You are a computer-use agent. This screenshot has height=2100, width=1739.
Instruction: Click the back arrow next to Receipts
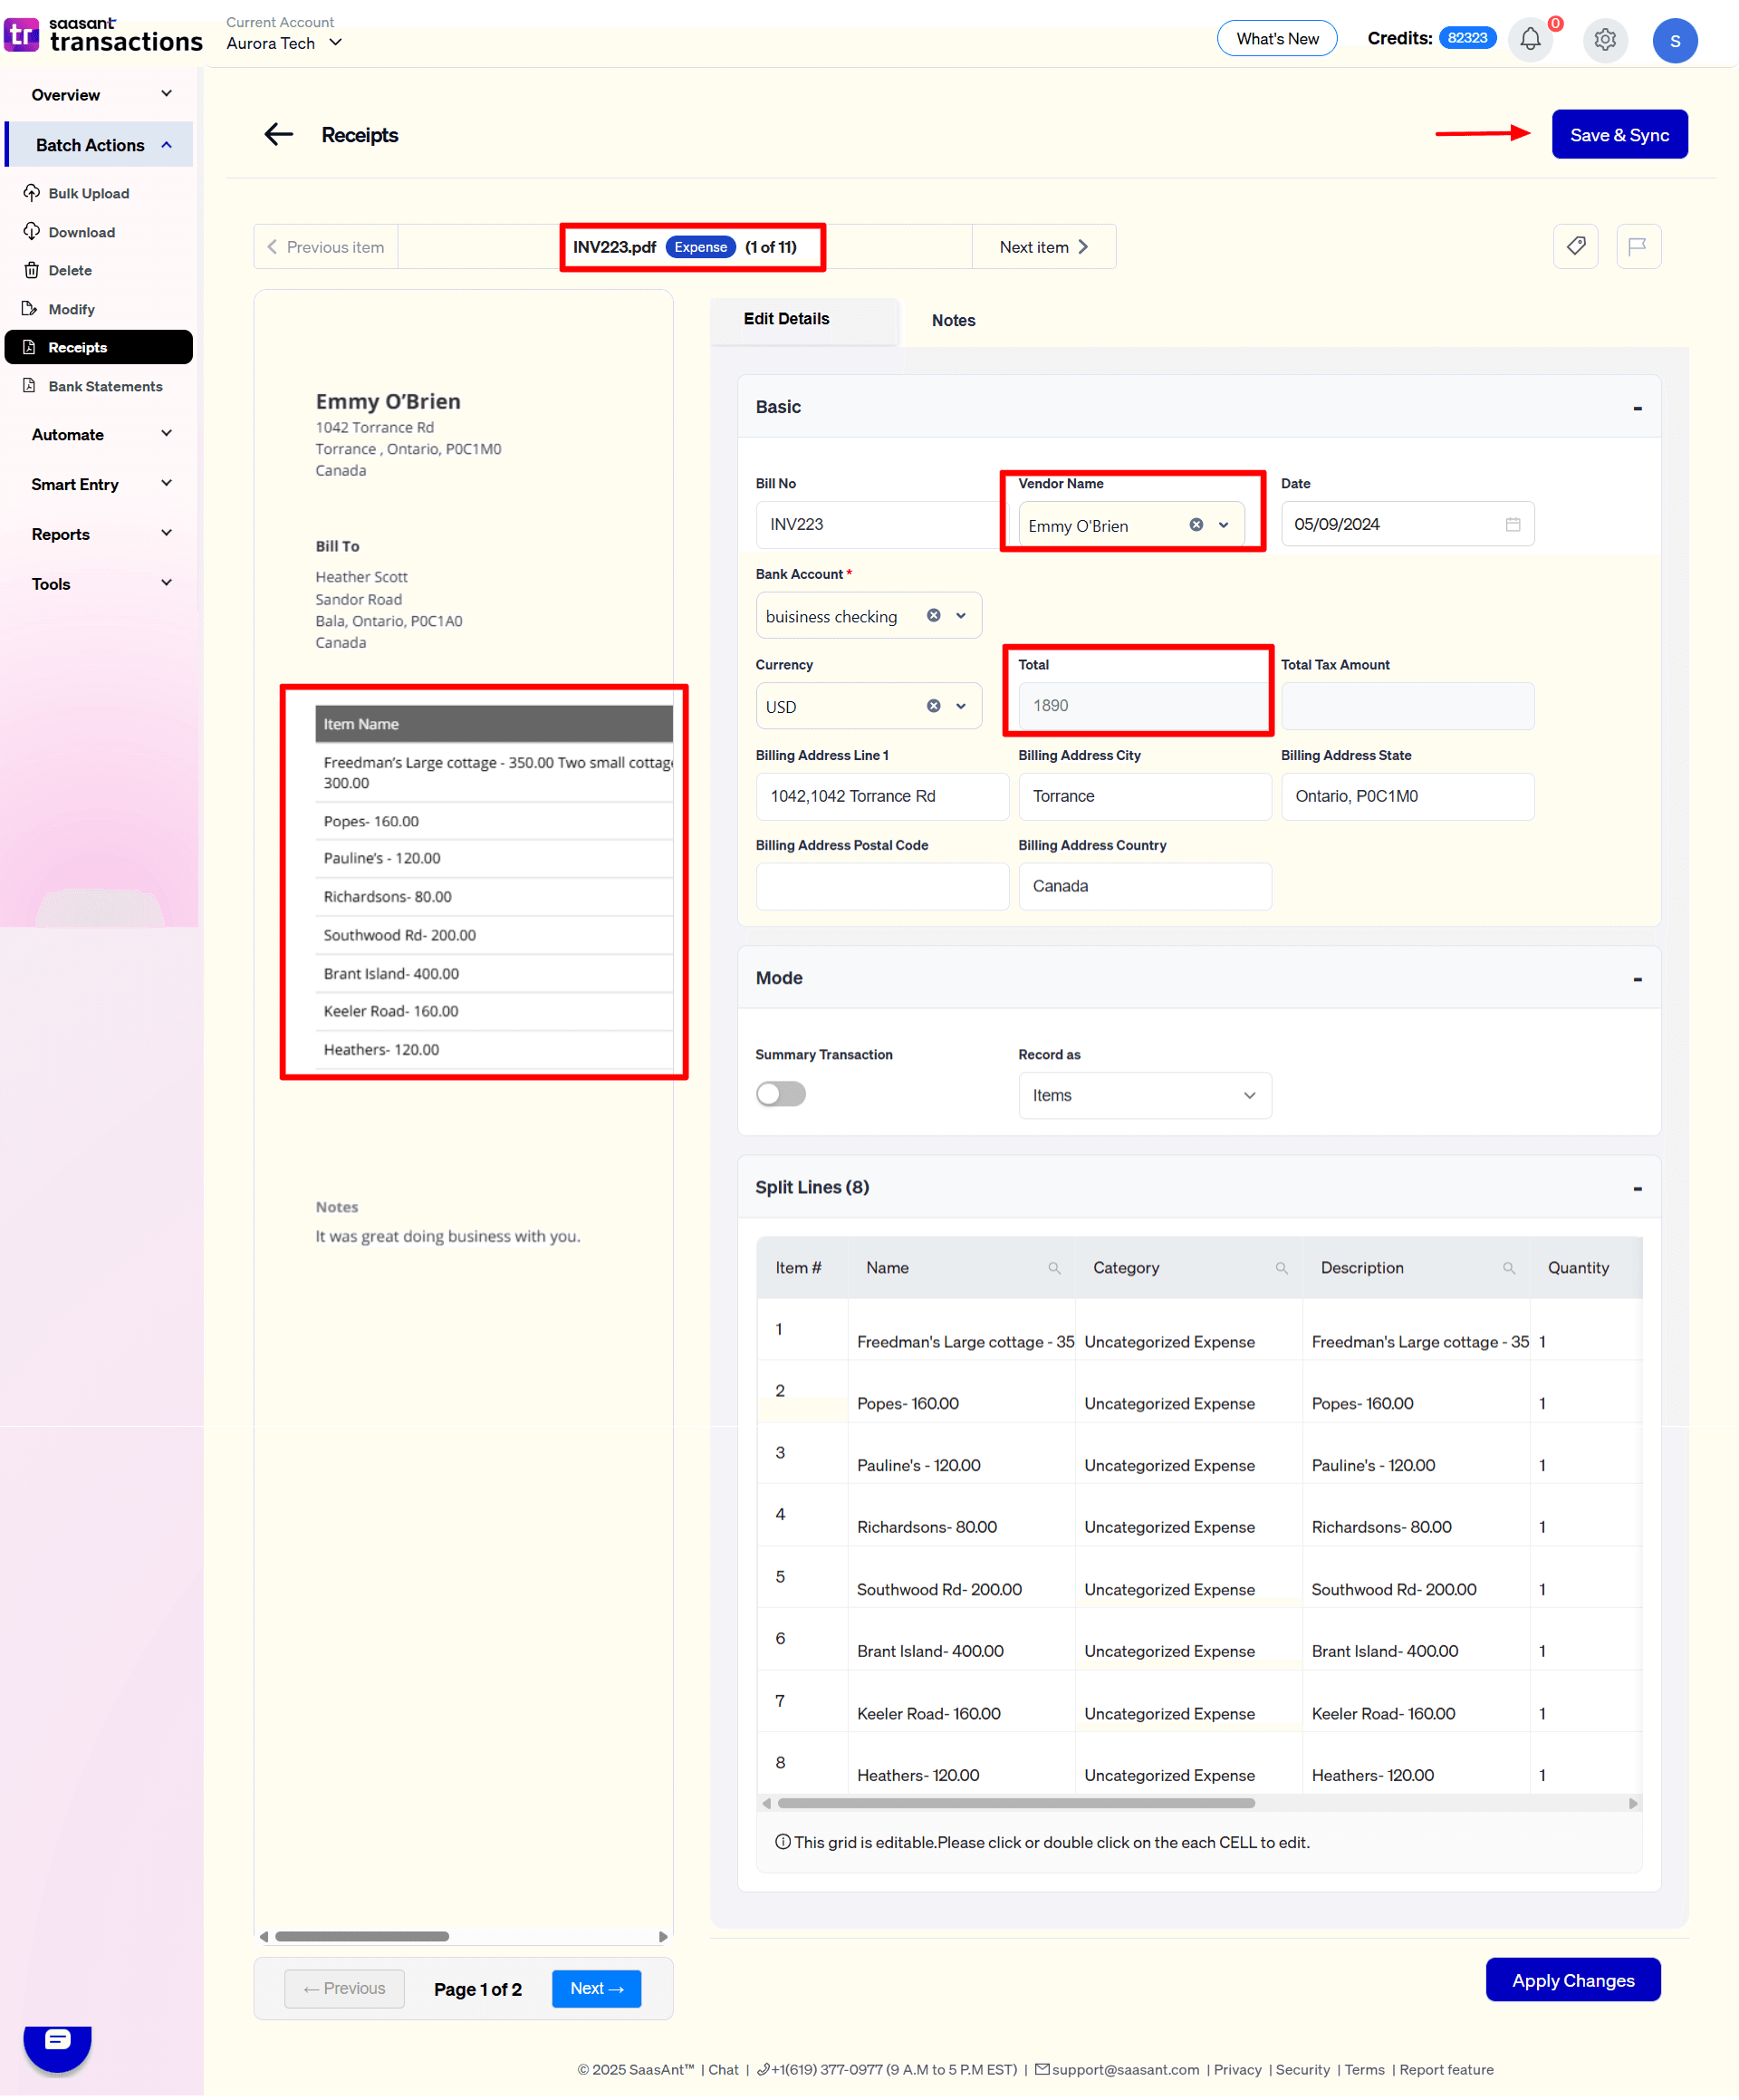tap(278, 134)
